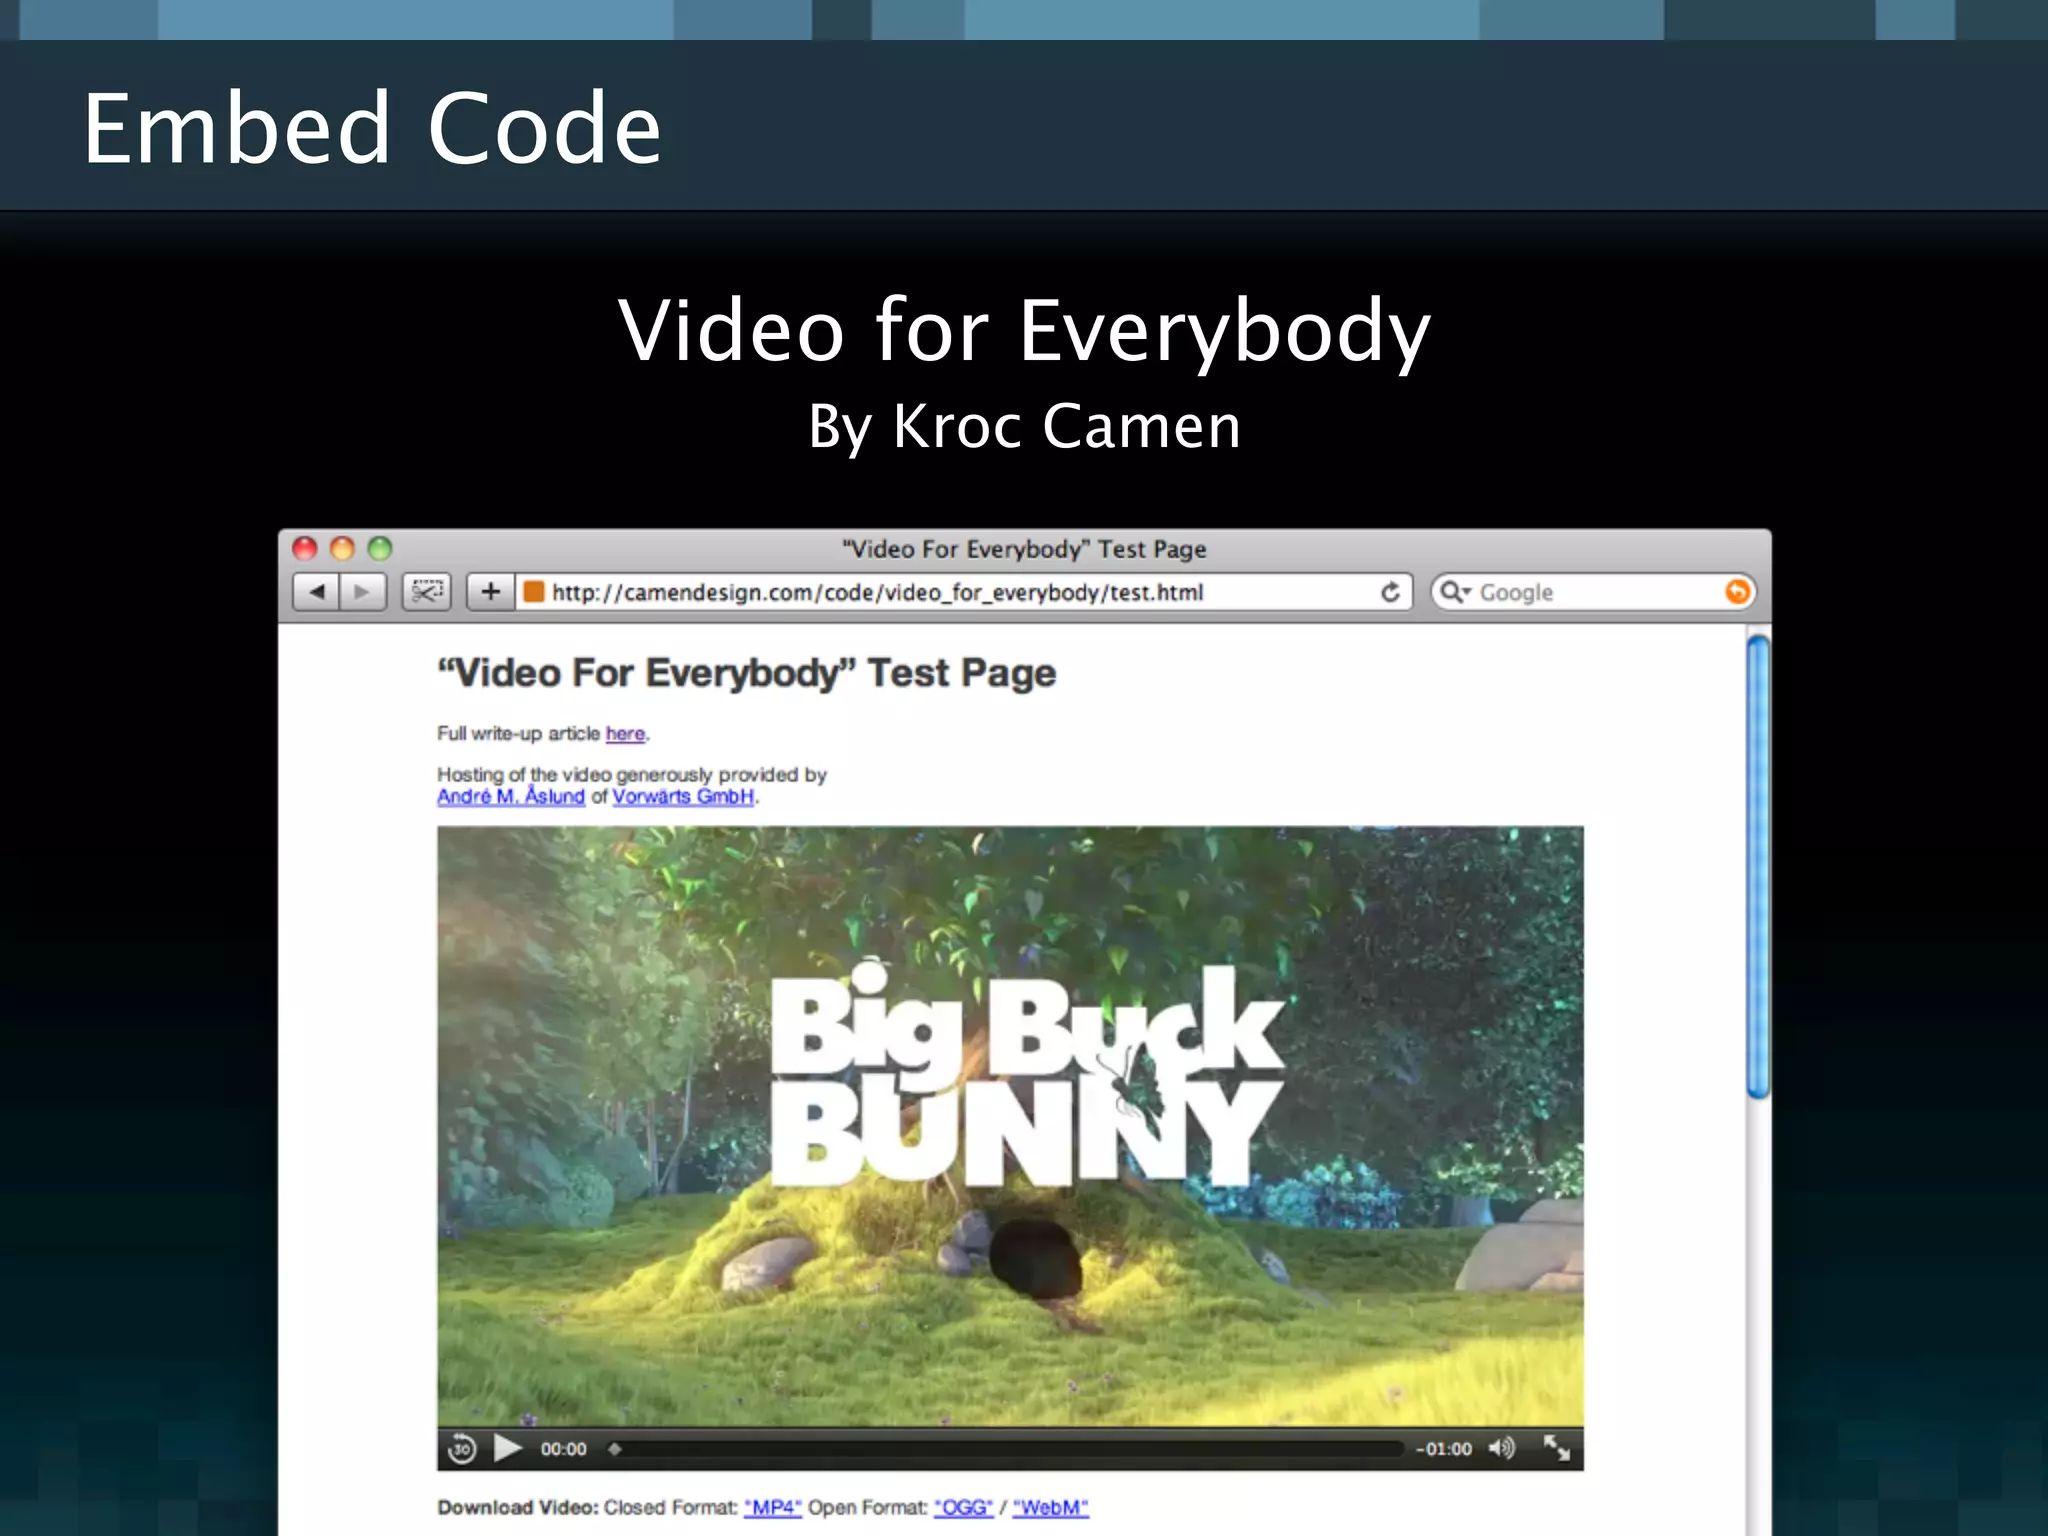This screenshot has width=2048, height=1536.
Task: Minimize the window with the yellow button
Action: [x=342, y=548]
